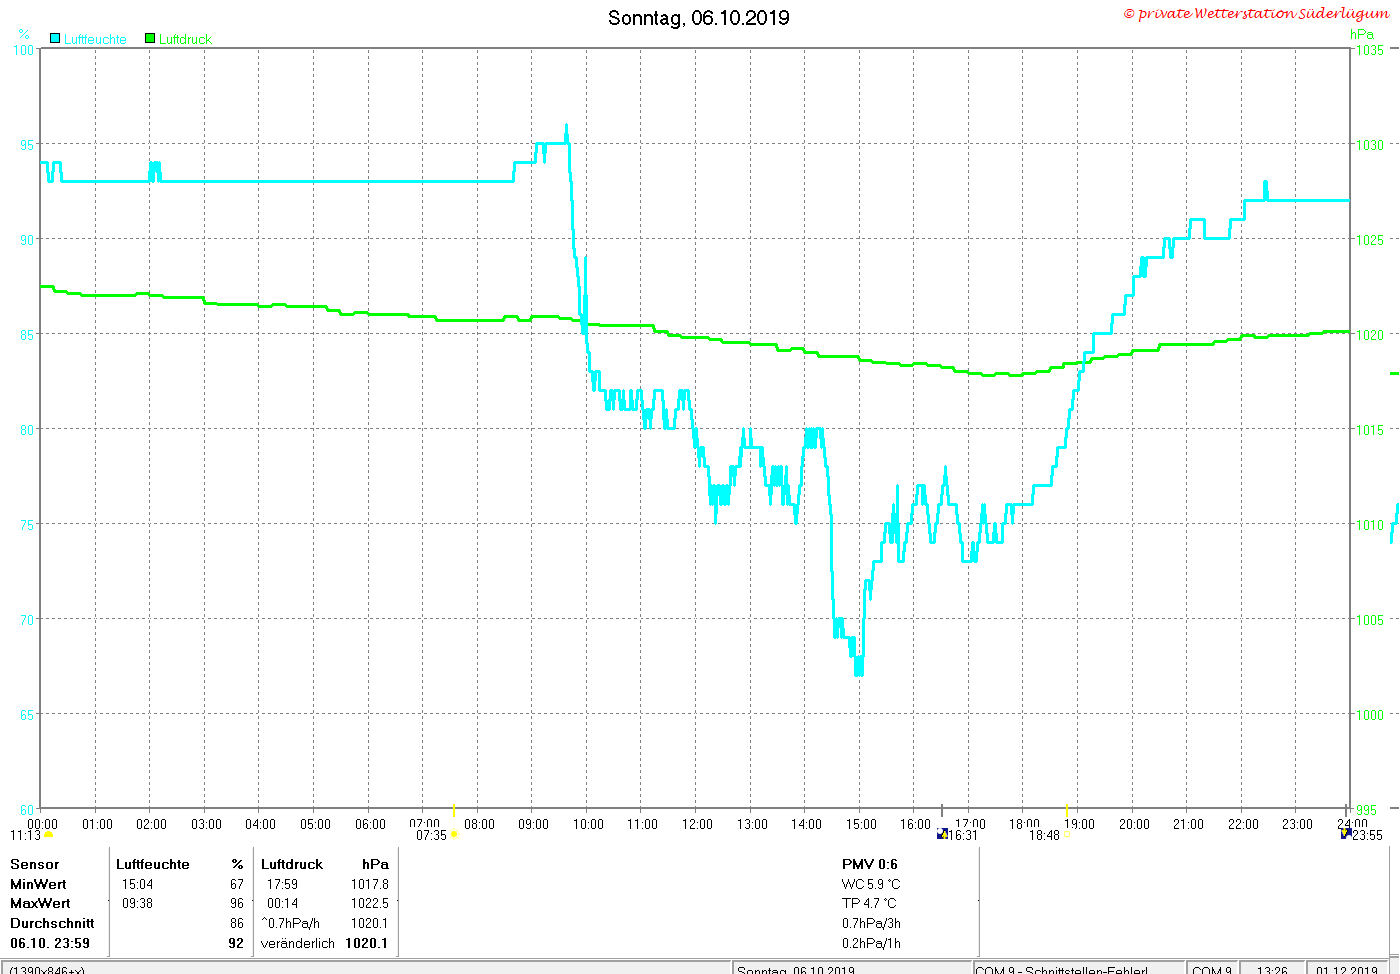Image resolution: width=1400 pixels, height=974 pixels.
Task: Click the private Wetterstation Süderlügum copyright text
Action: pos(1257,13)
